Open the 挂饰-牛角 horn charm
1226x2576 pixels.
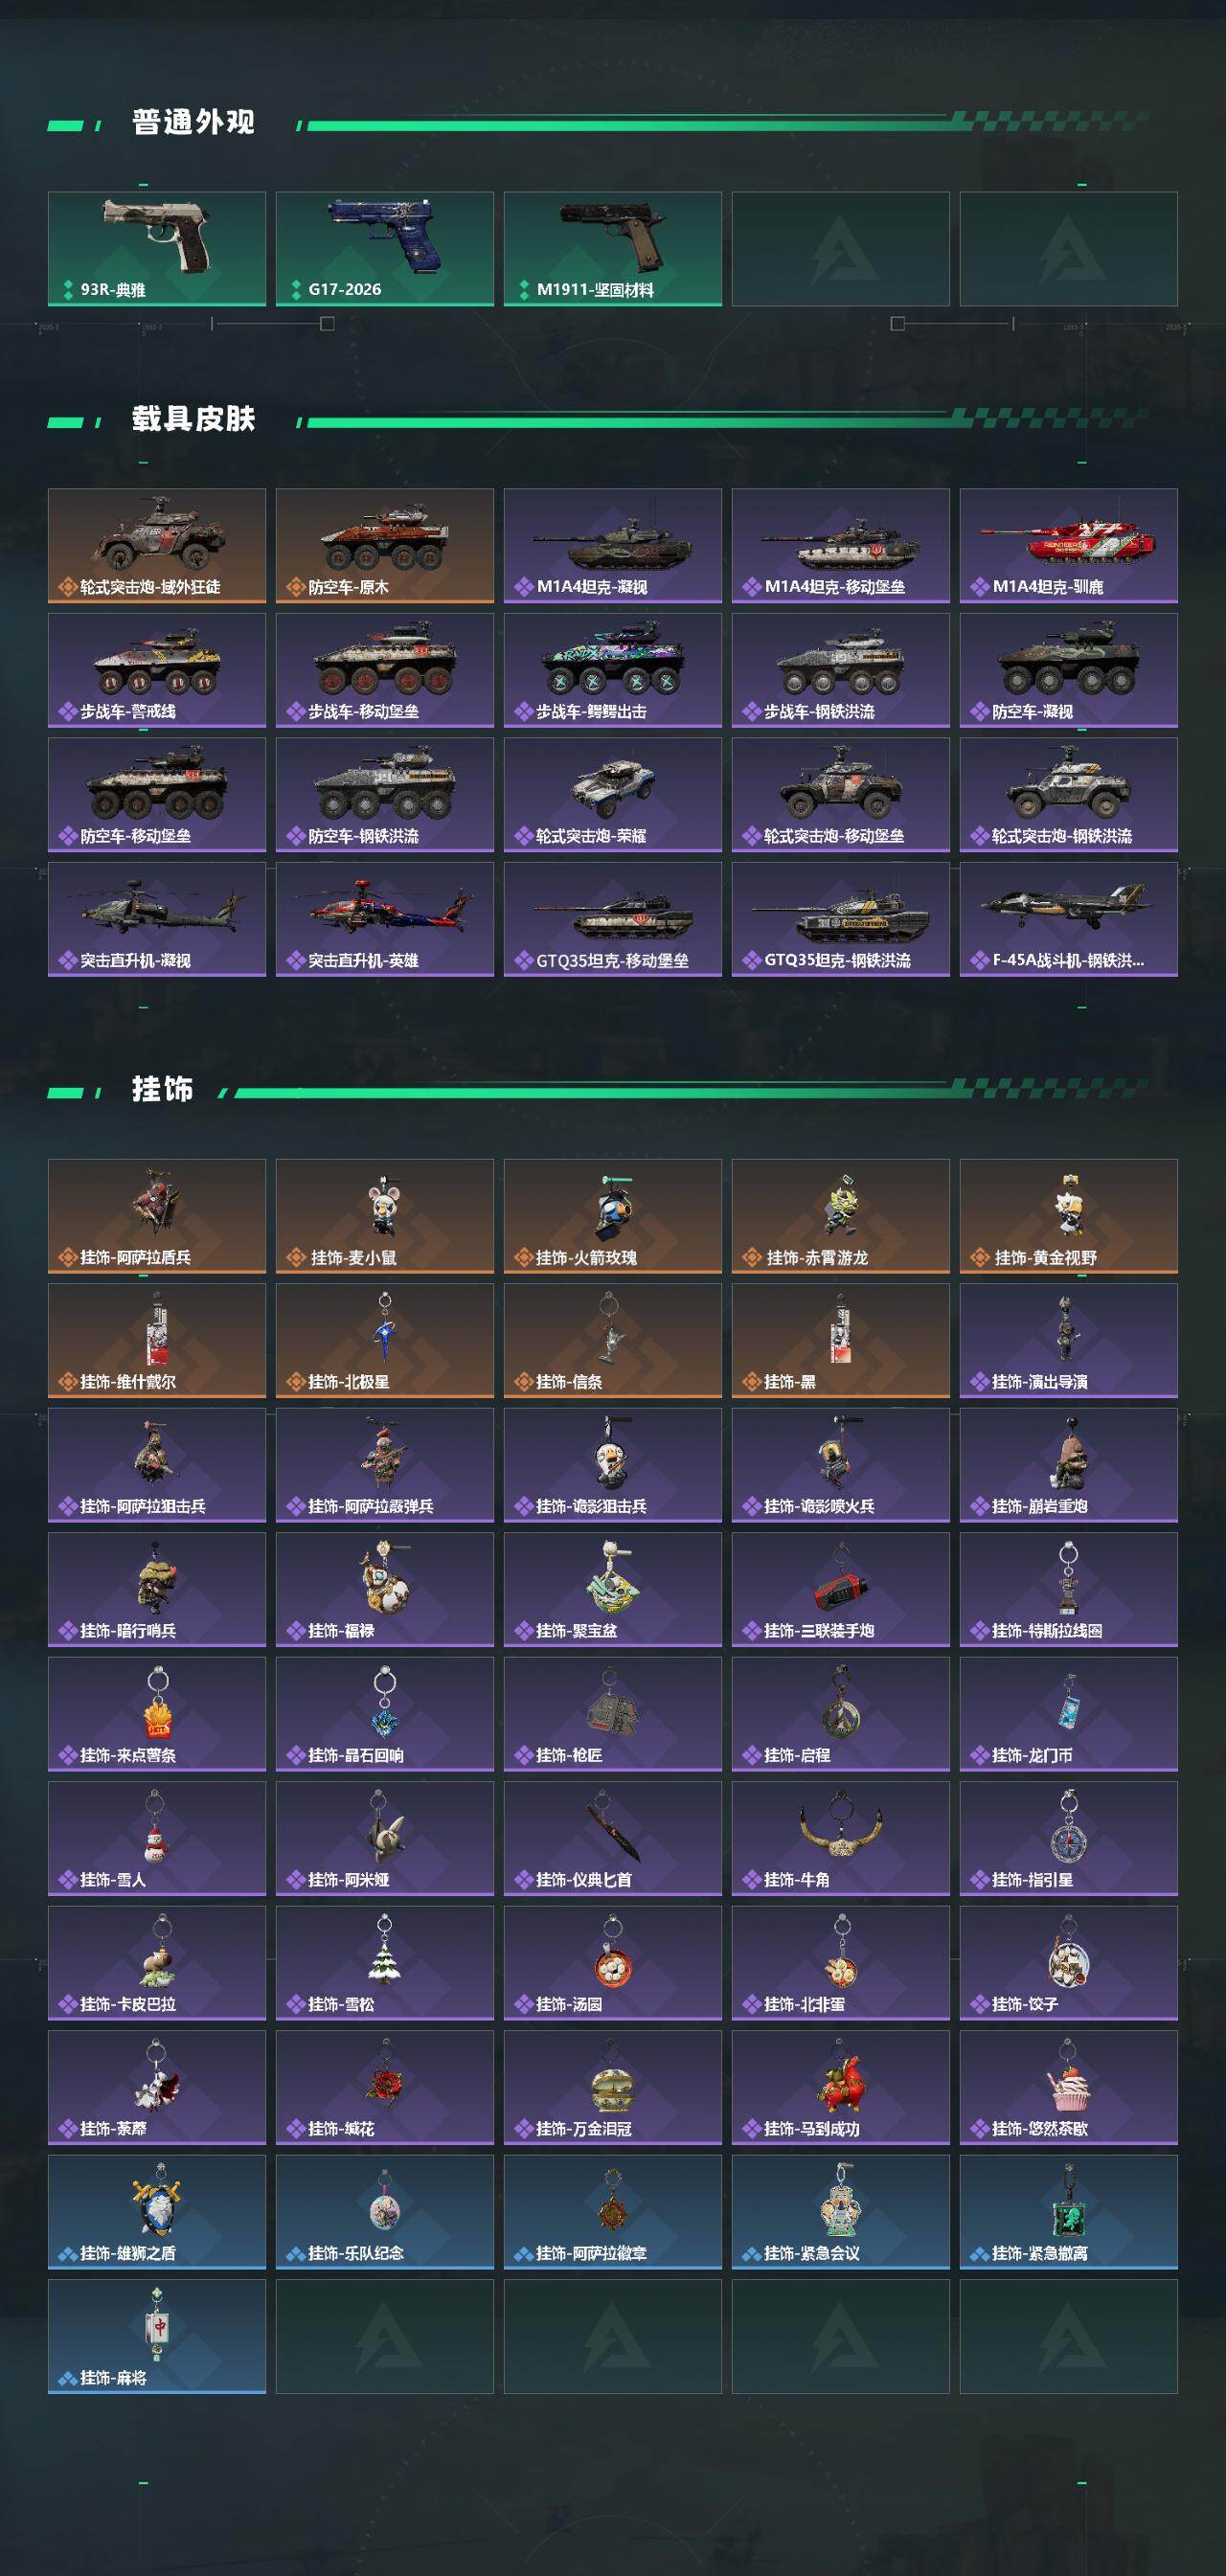tap(841, 1839)
